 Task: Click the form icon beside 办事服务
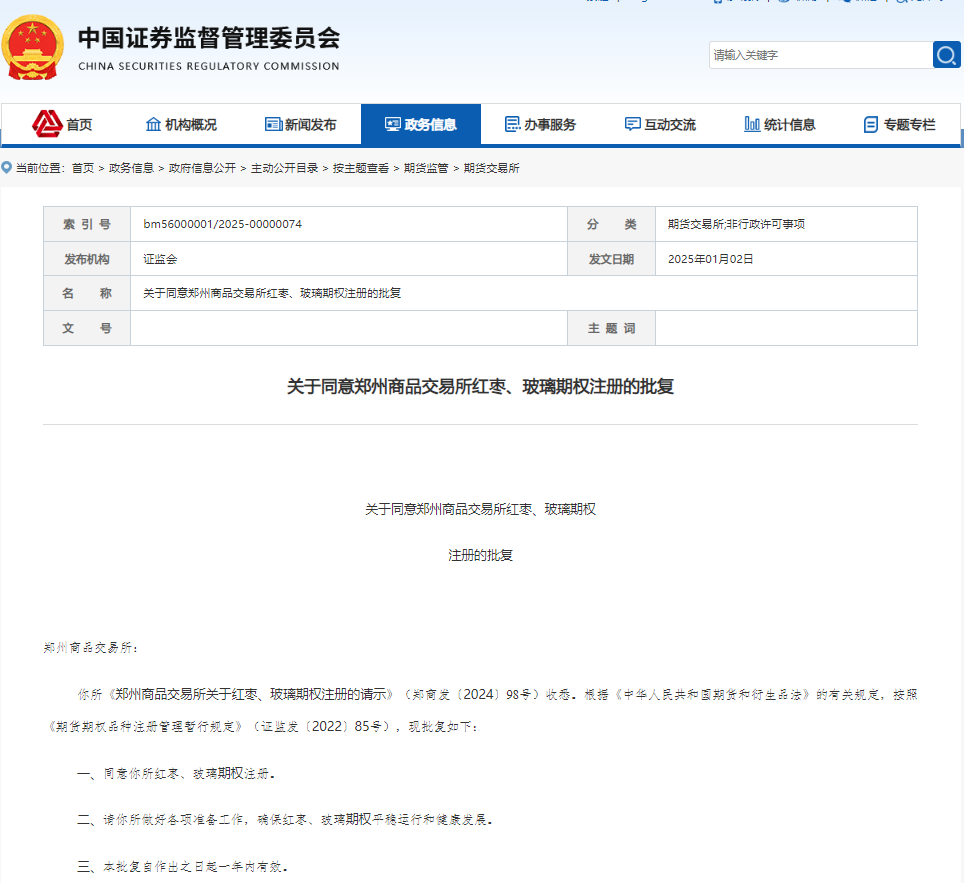click(512, 125)
